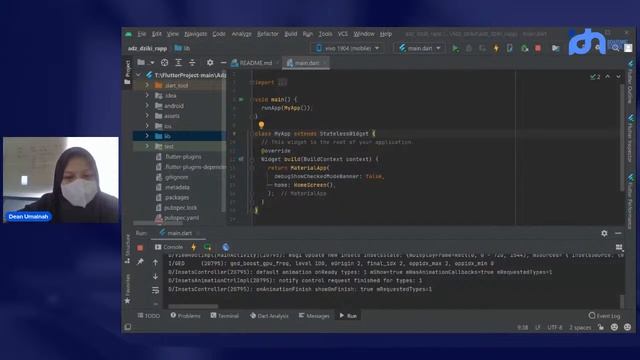Collapse the root FlutterProject-main tree node
Image resolution: width=640 pixels, height=360 pixels.
point(139,75)
